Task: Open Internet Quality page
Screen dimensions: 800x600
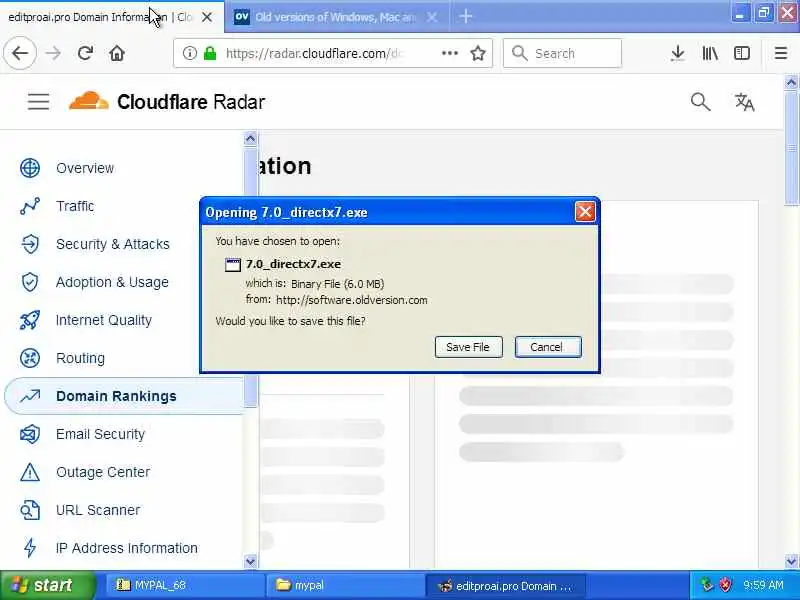Action: 104,320
